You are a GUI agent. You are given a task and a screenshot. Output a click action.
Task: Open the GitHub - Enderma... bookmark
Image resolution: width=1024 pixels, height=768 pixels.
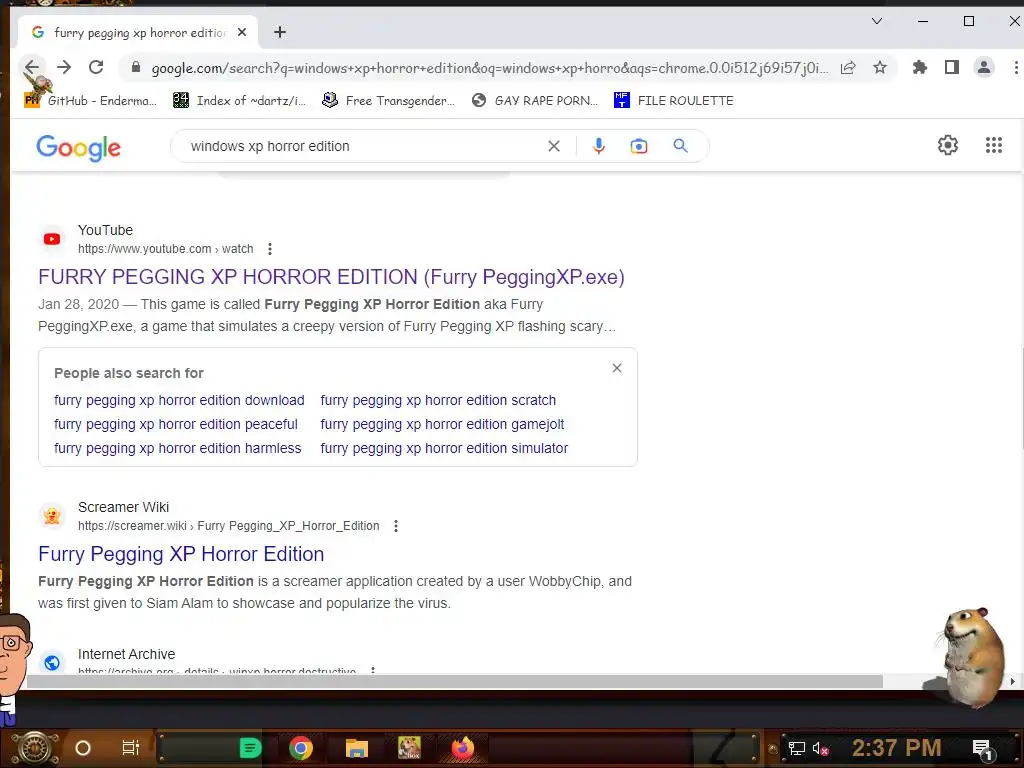pos(90,101)
